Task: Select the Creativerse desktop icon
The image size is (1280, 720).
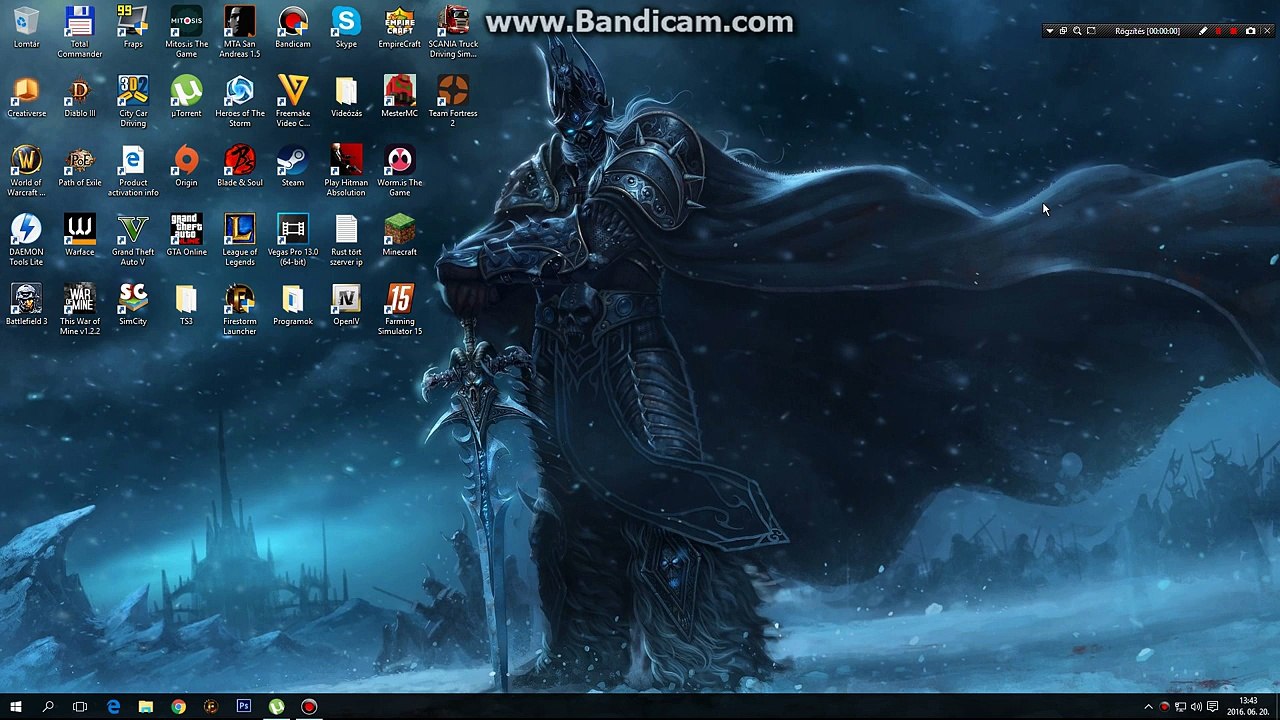Action: [x=26, y=97]
